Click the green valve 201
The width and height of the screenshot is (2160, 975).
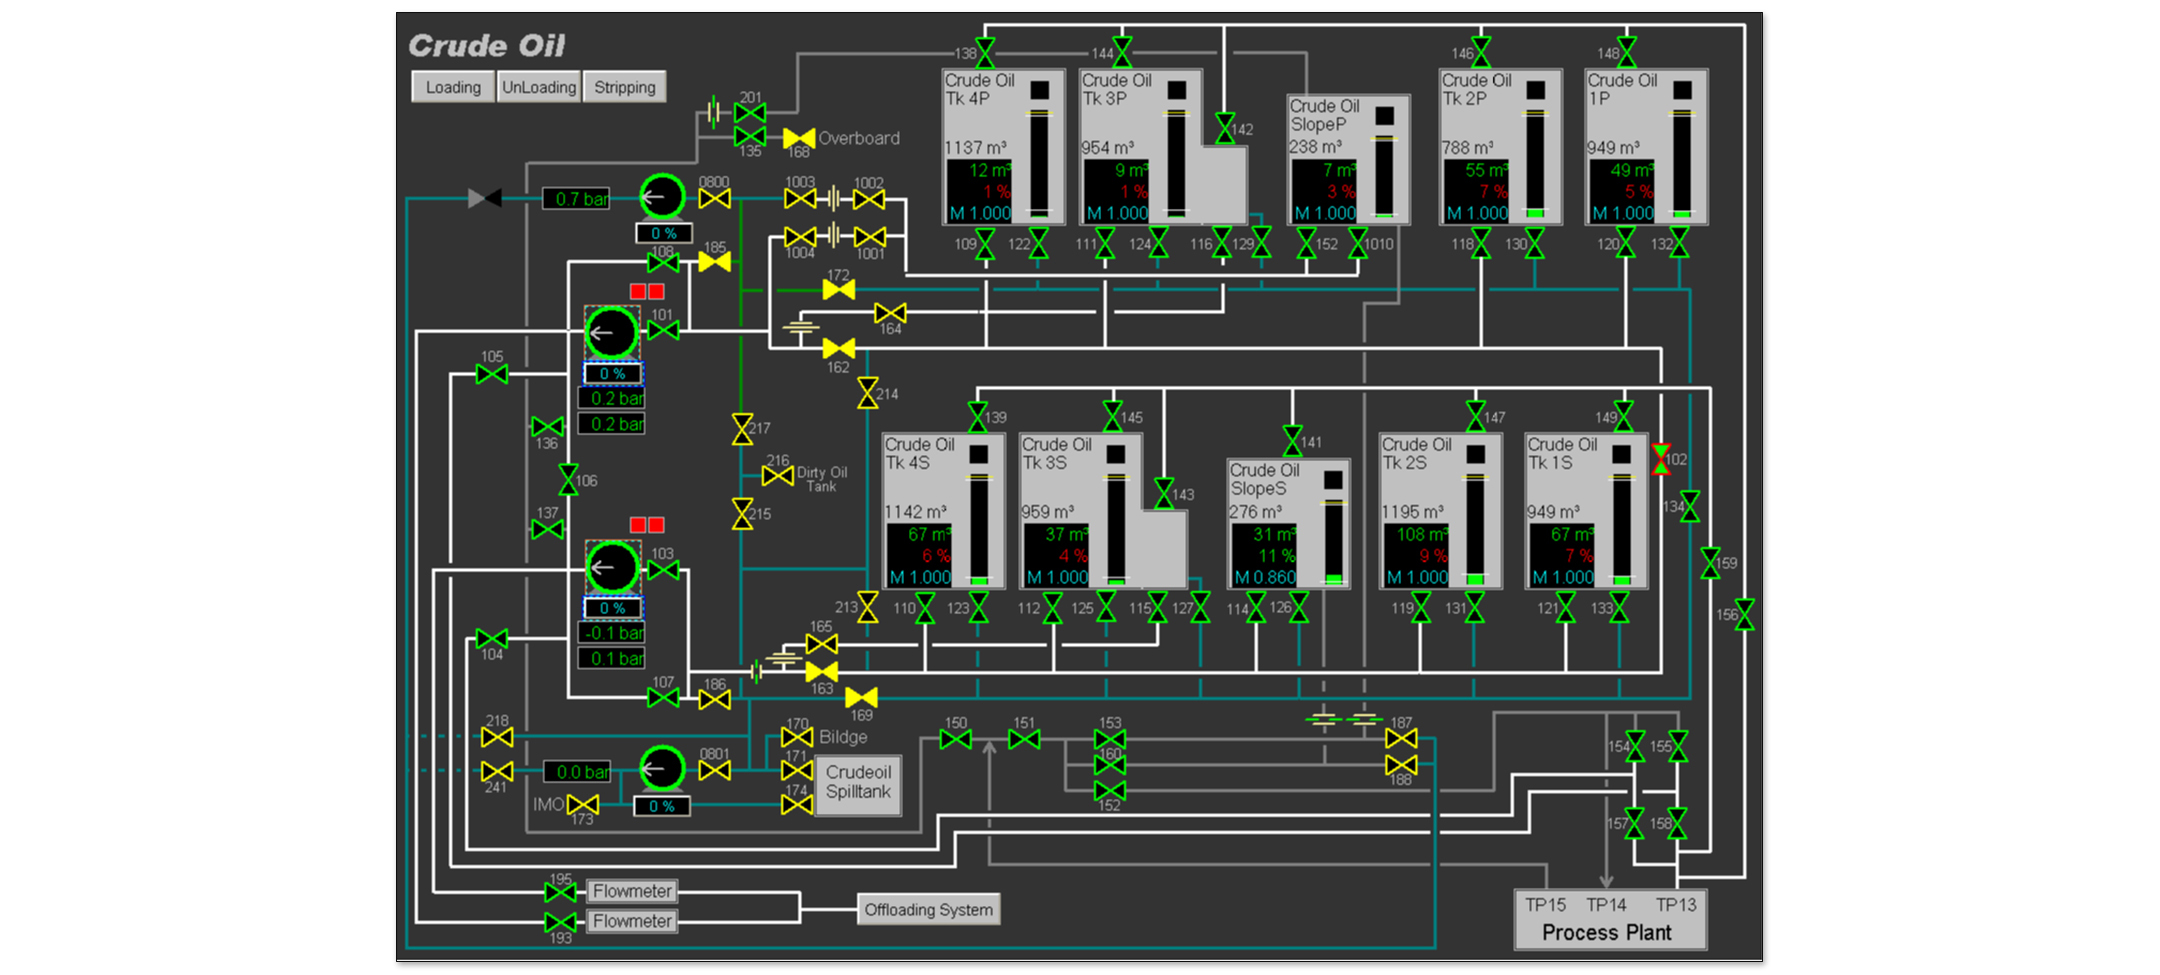(x=750, y=113)
